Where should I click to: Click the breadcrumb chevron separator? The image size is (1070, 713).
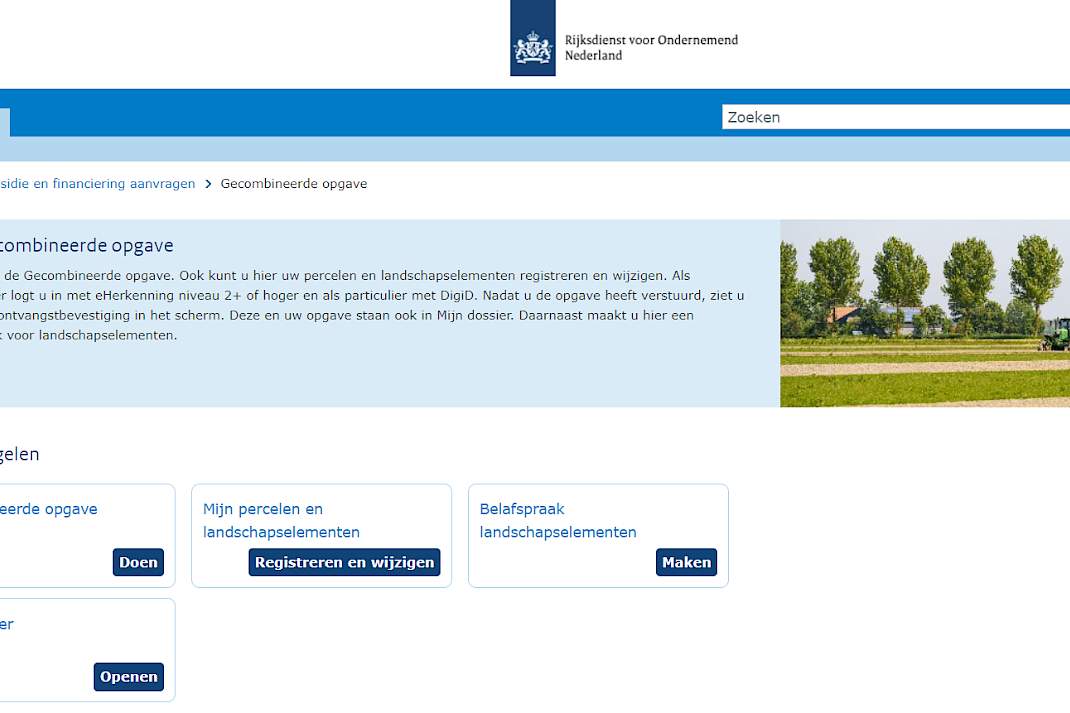pyautogui.click(x=208, y=184)
